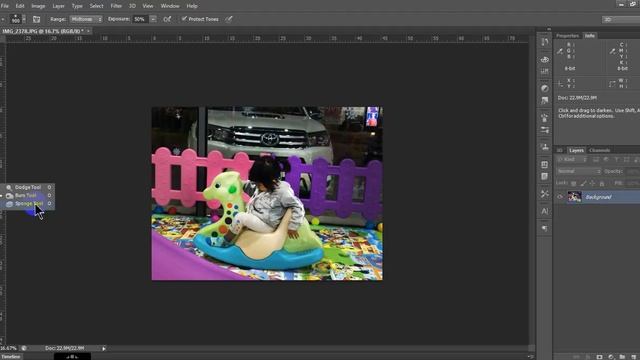
Task: Open the Tool Presets panel icon
Action: [544, 193]
